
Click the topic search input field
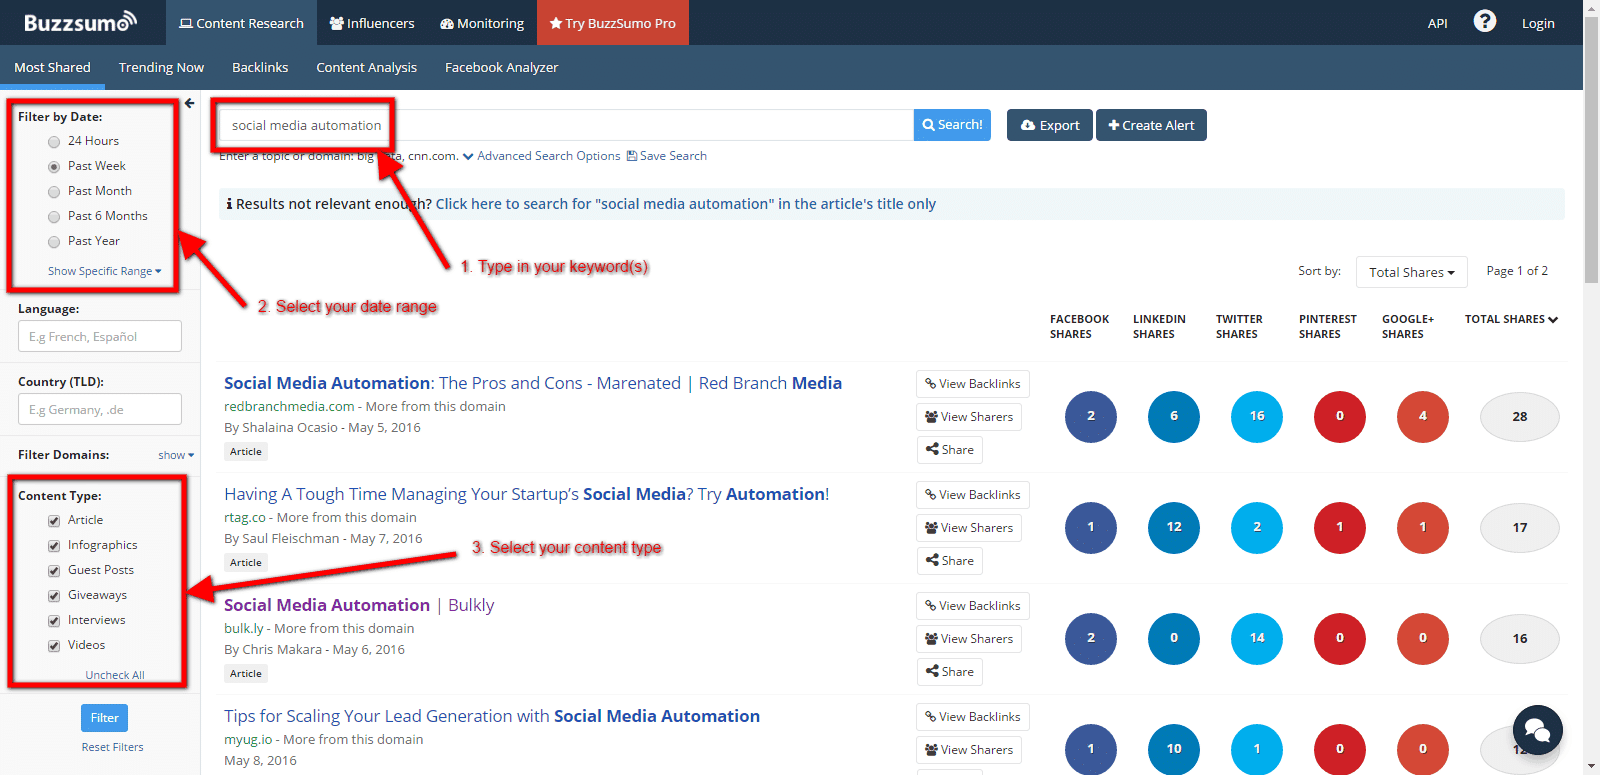pos(566,125)
